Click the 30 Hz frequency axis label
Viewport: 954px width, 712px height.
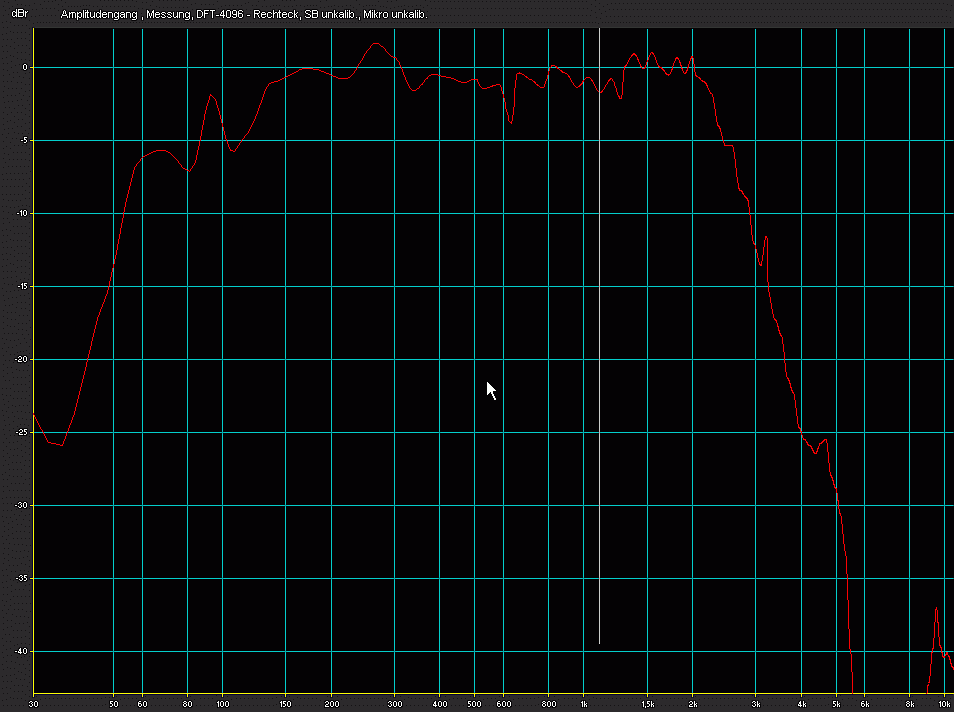[x=35, y=703]
